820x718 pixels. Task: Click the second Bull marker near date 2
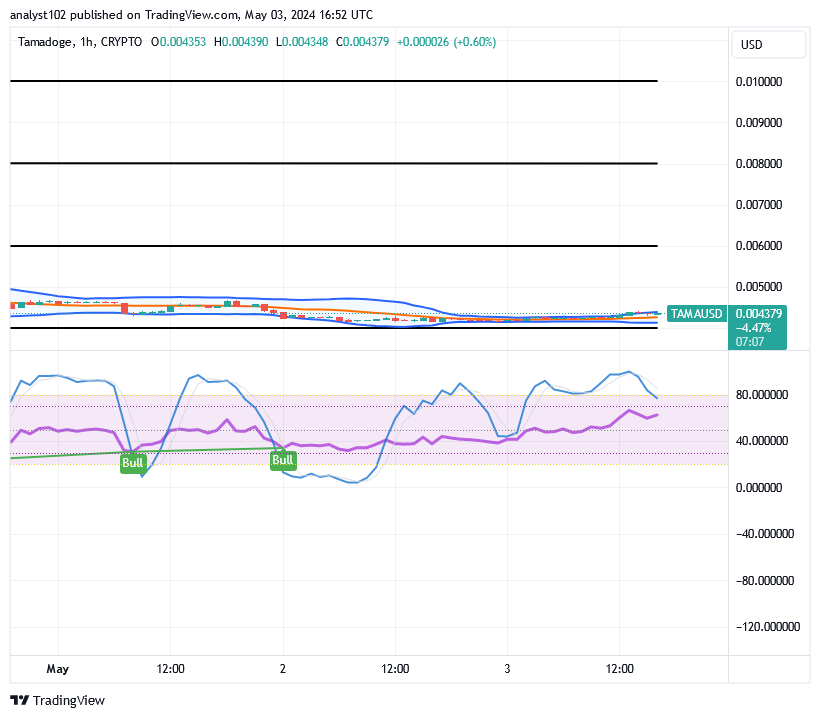point(283,460)
